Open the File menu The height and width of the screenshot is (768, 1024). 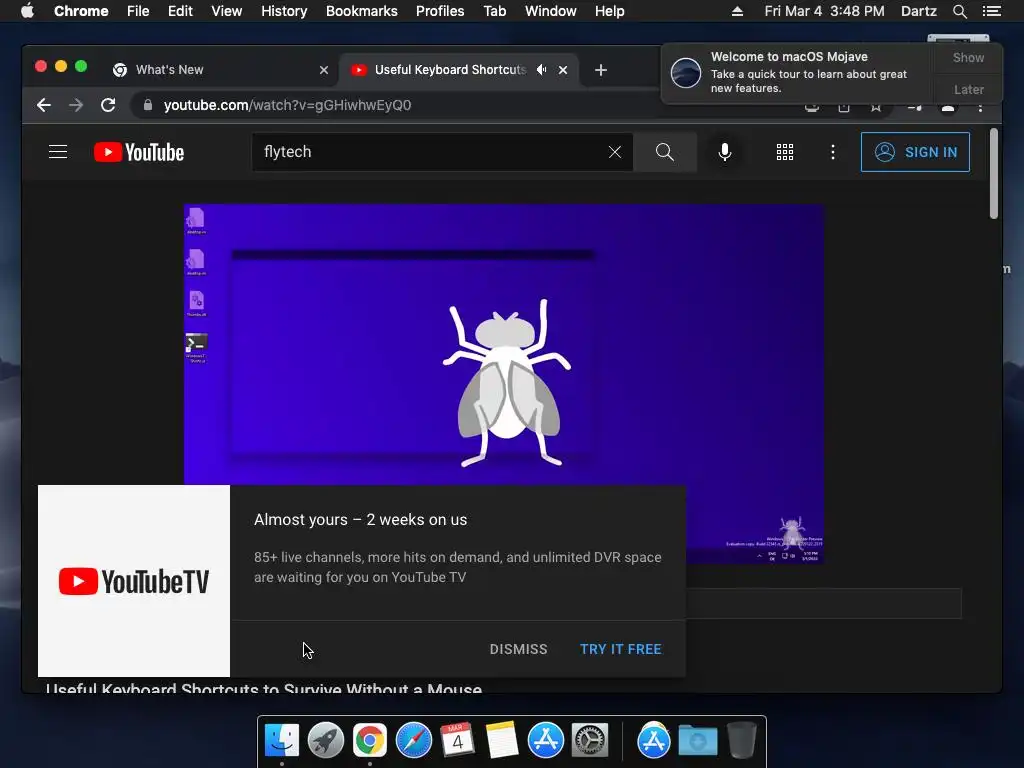138,11
